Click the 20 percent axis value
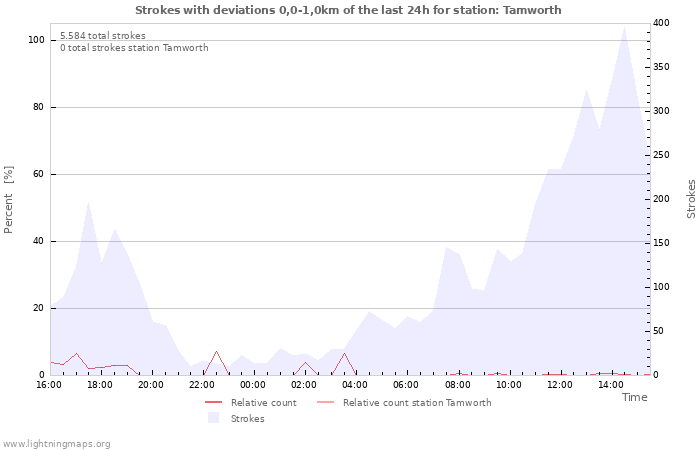The width and height of the screenshot is (700, 450). click(38, 308)
